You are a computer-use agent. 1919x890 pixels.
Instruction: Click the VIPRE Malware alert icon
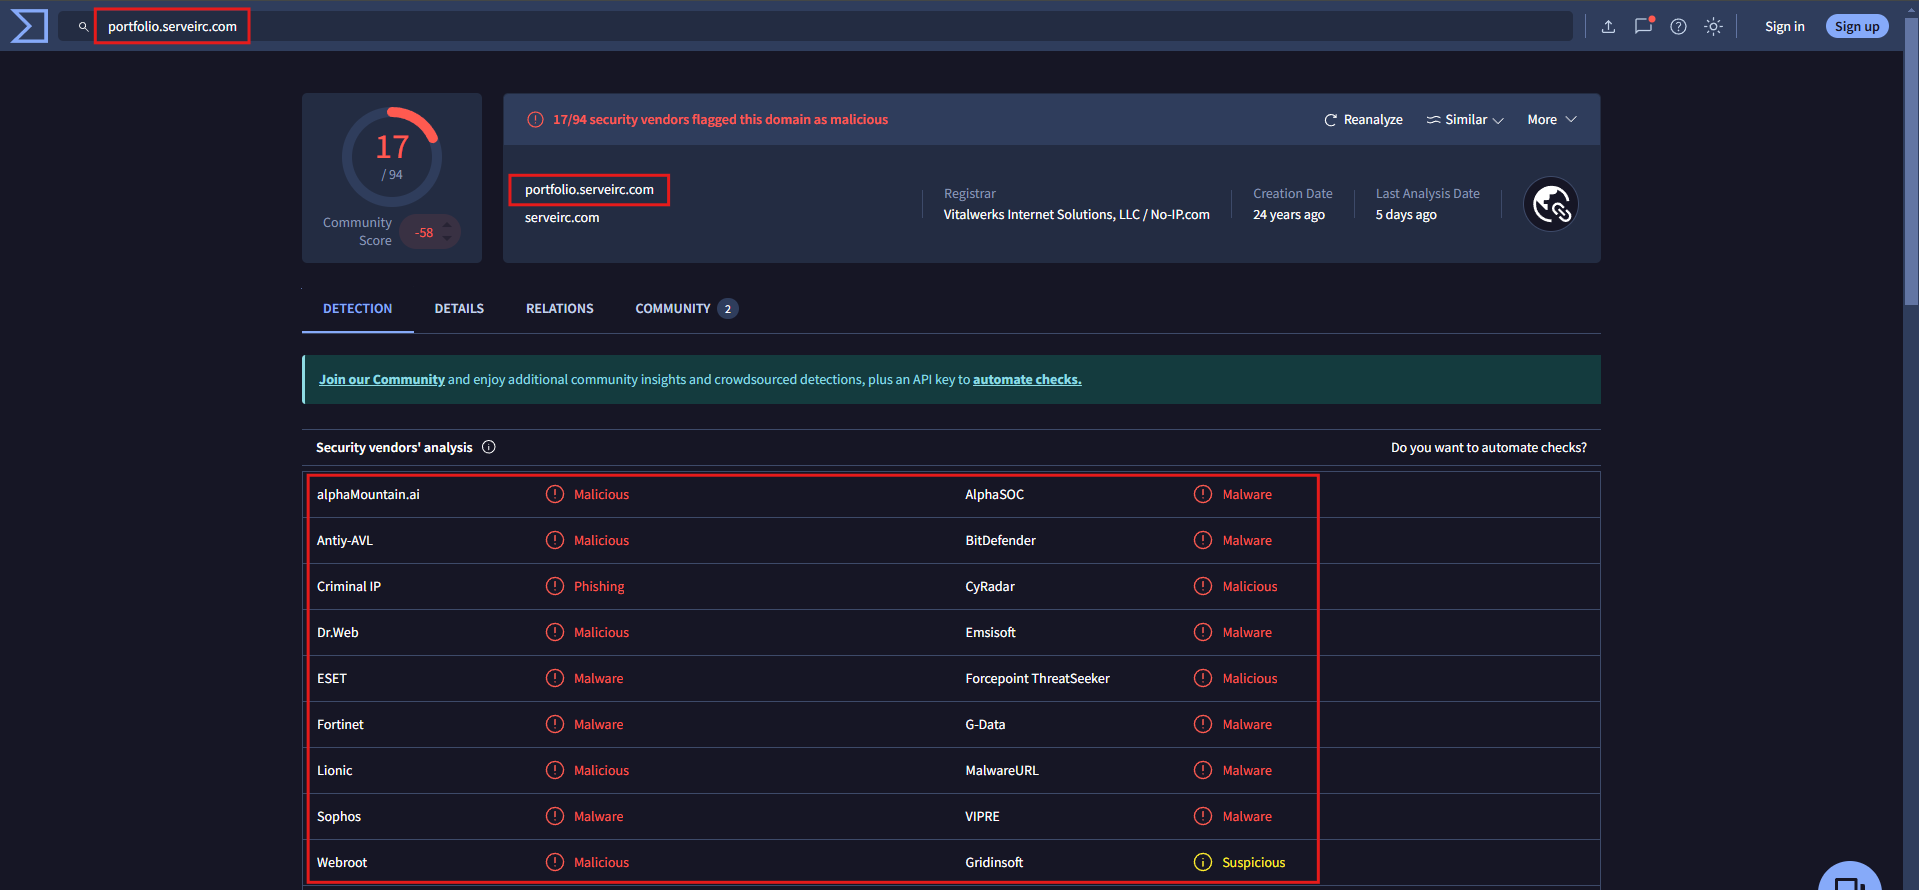click(1203, 816)
